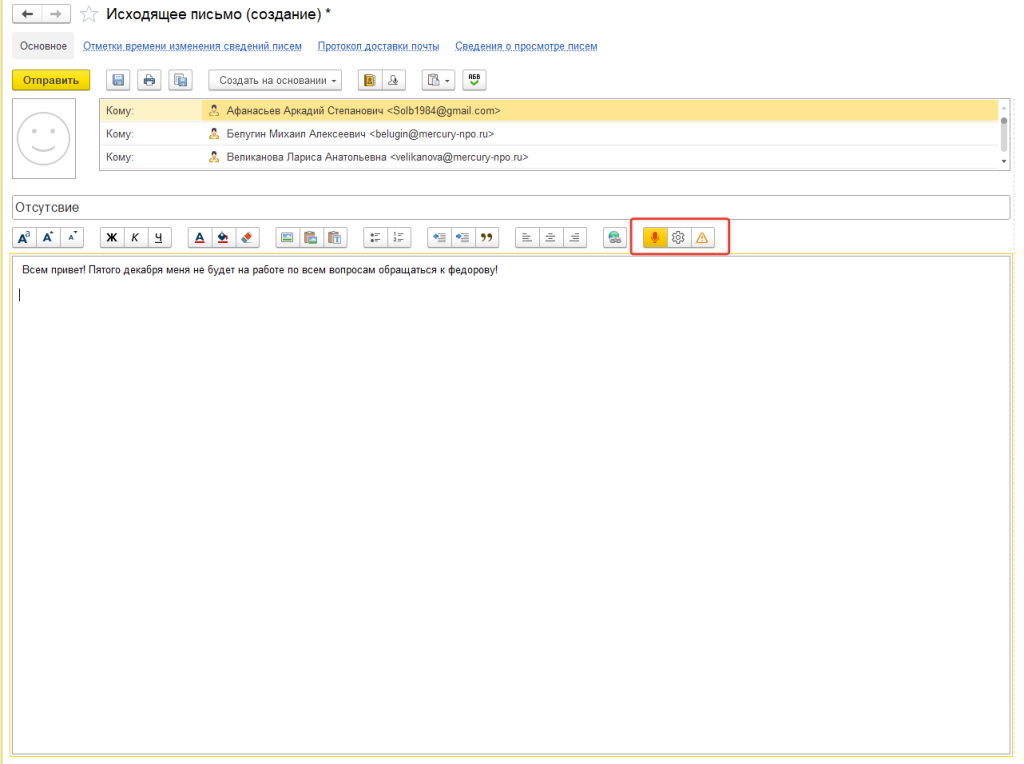1024x764 pixels.
Task: Toggle italic formatting (К)
Action: (136, 237)
